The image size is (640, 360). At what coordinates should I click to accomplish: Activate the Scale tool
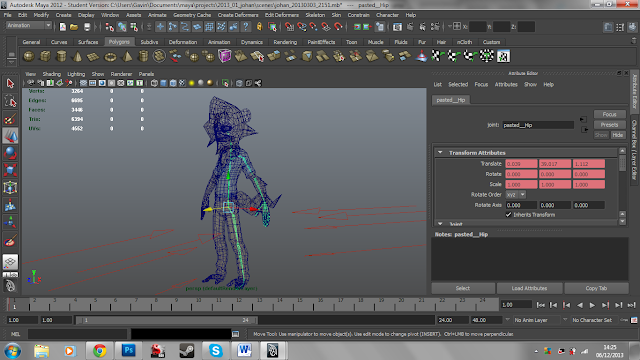pos(10,171)
